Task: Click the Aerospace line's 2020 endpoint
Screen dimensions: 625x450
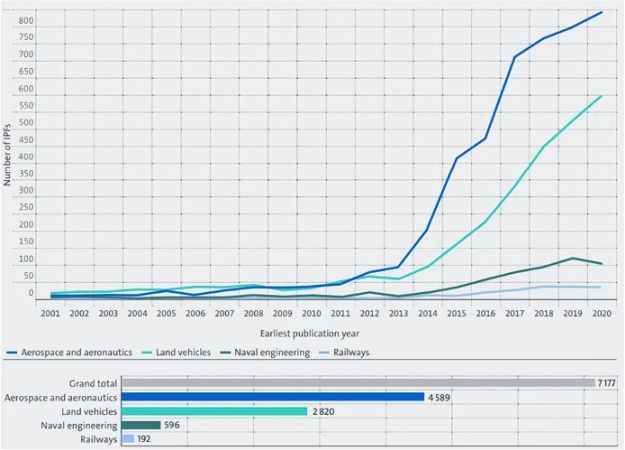Action: click(600, 13)
